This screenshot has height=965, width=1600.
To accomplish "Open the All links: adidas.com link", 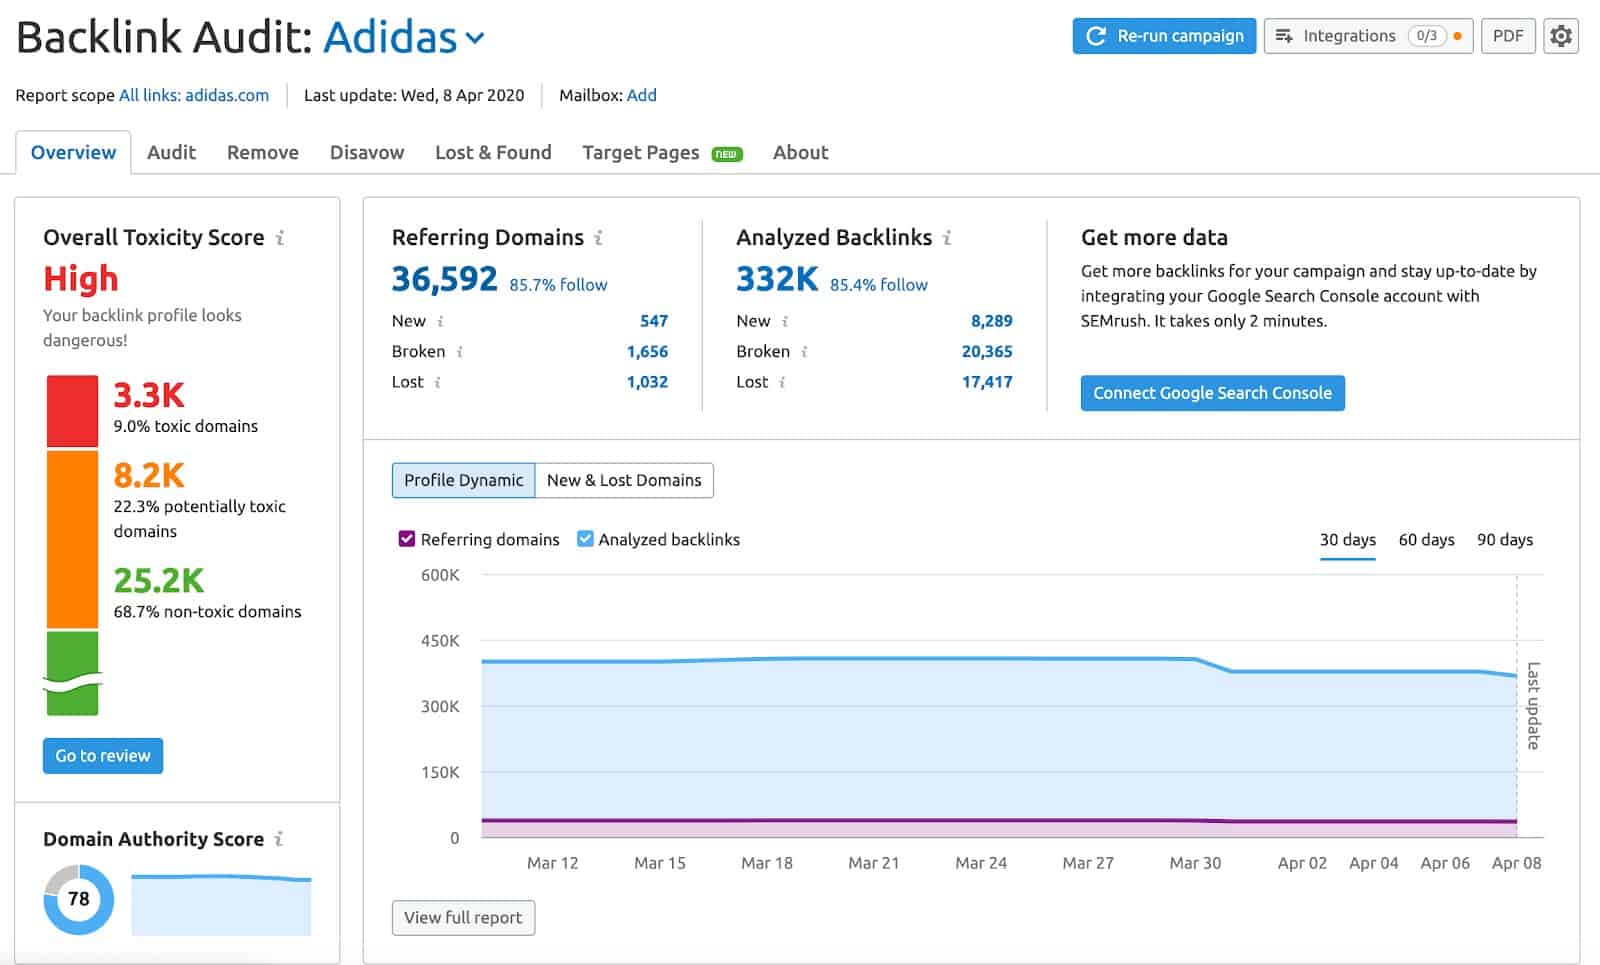I will tap(194, 95).
